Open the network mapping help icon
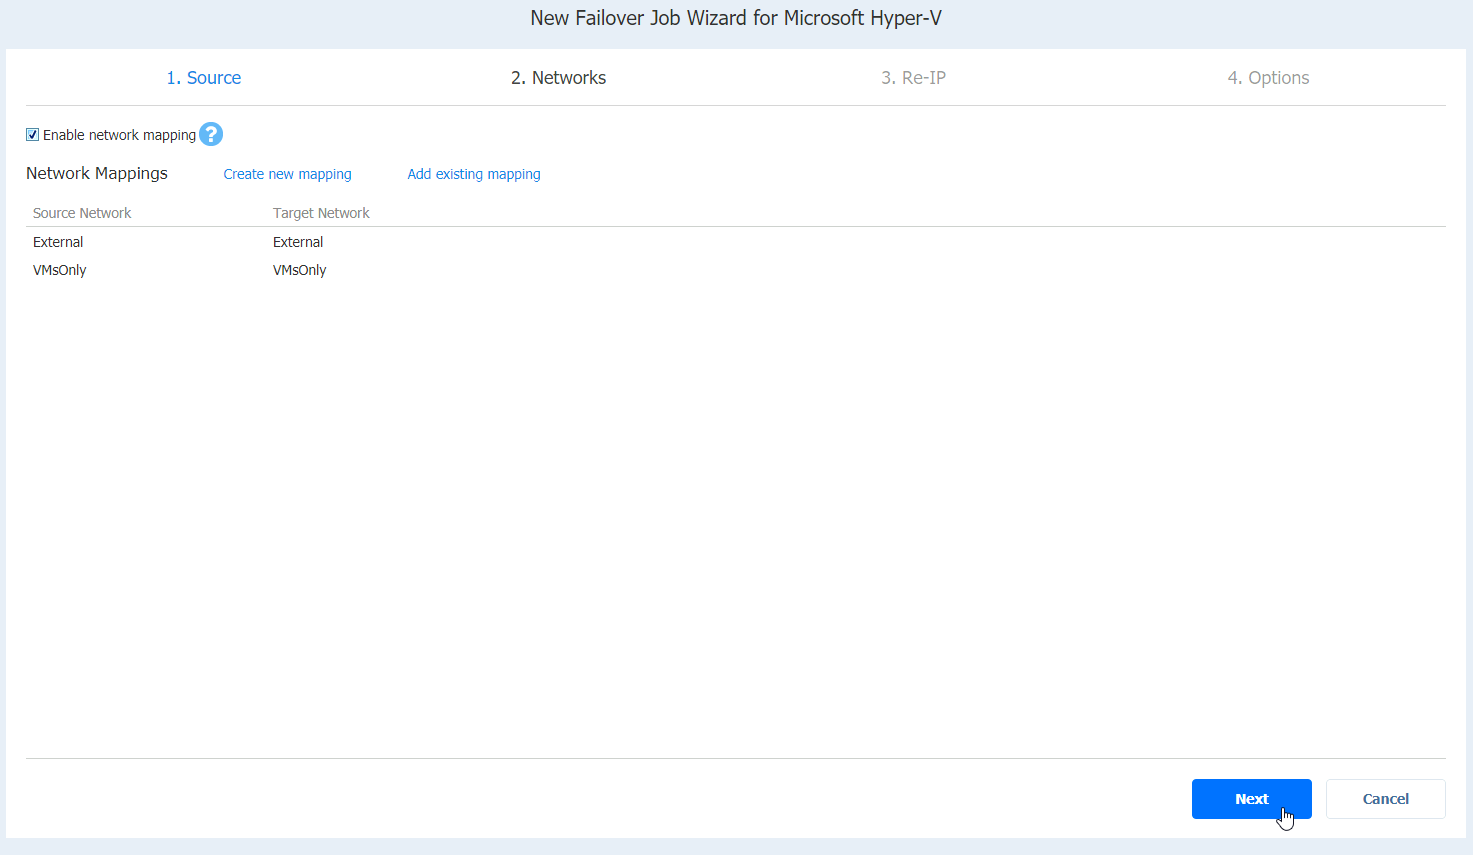This screenshot has width=1473, height=855. [x=211, y=134]
